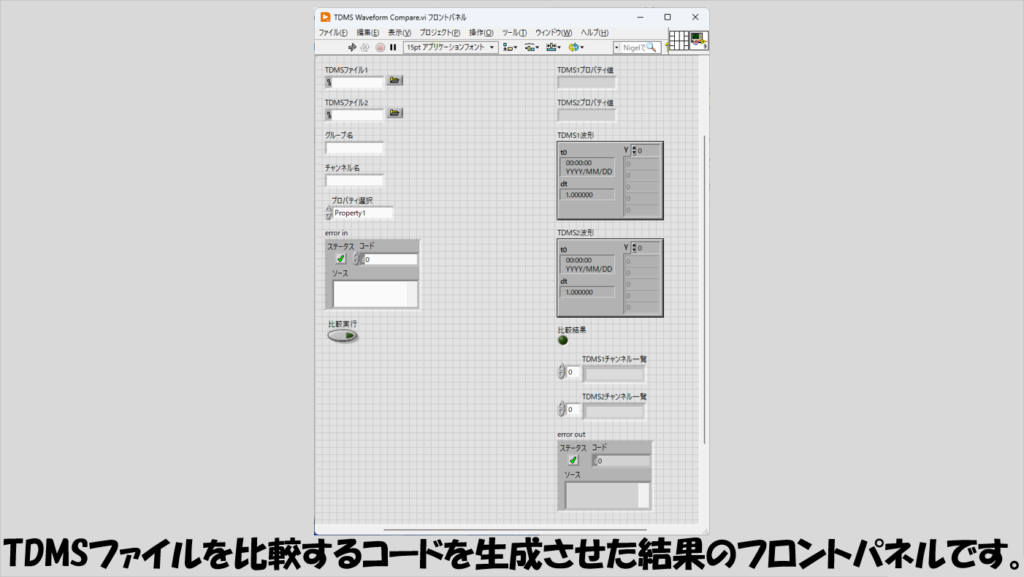Browse for TDMSファイル1 using its folder icon
The image size is (1024, 577).
click(x=394, y=80)
